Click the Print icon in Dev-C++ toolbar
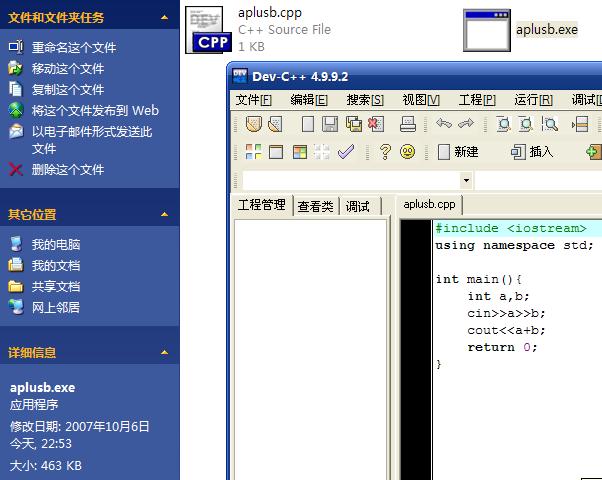 click(x=408, y=124)
